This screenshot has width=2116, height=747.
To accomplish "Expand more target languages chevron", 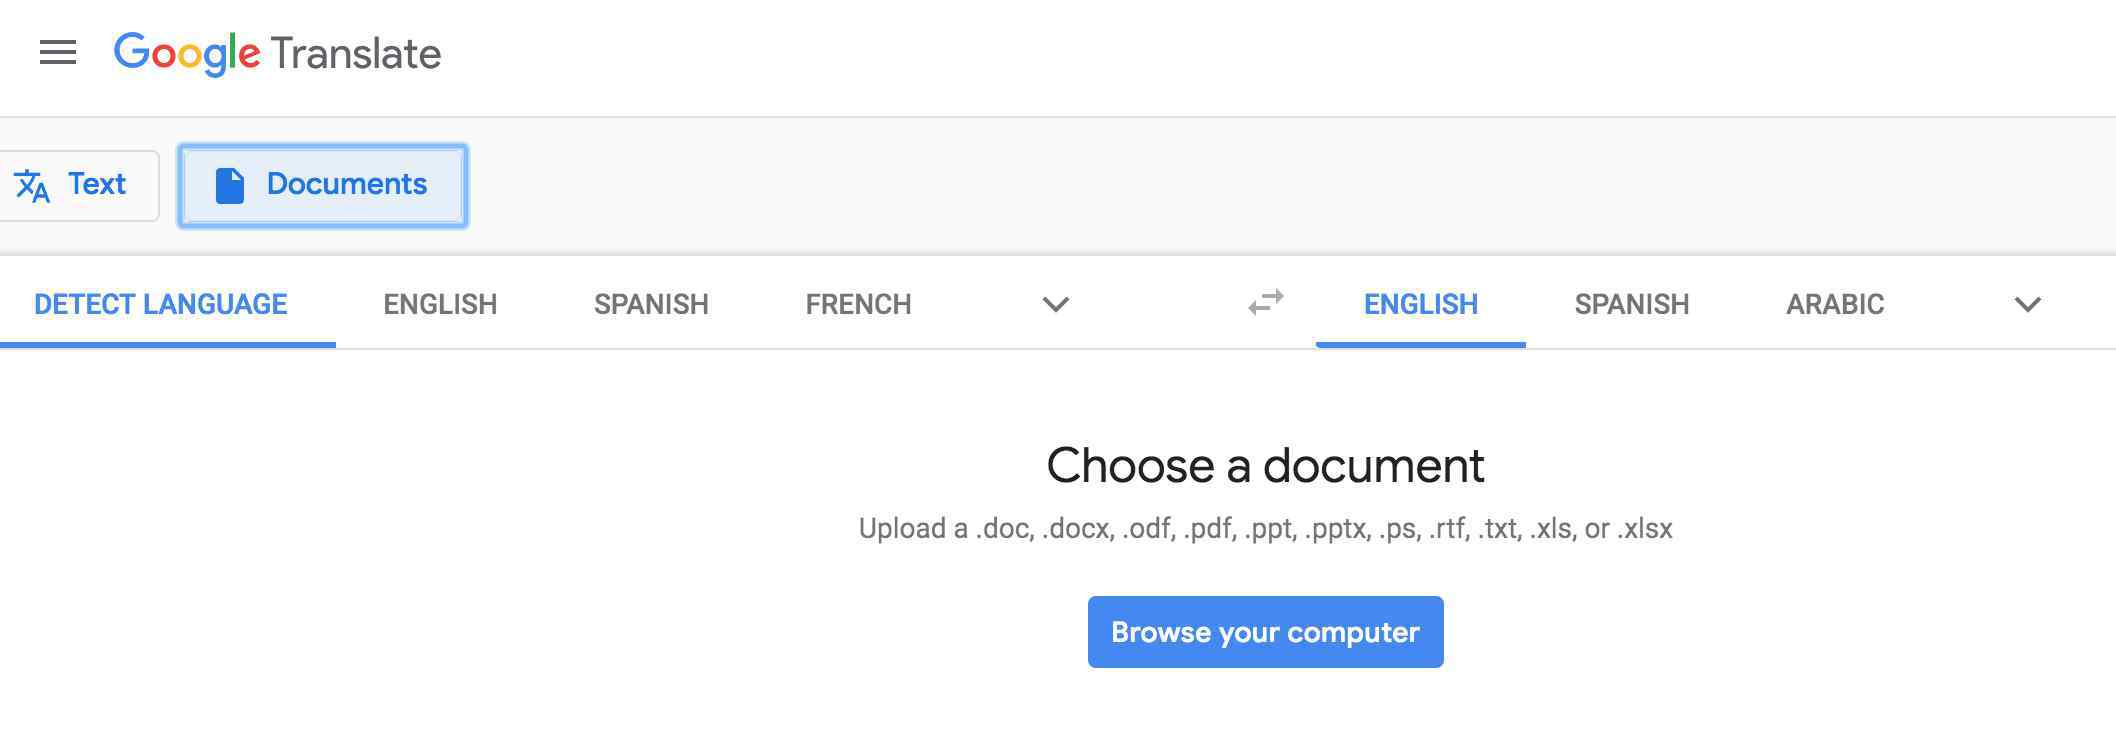I will (2027, 304).
